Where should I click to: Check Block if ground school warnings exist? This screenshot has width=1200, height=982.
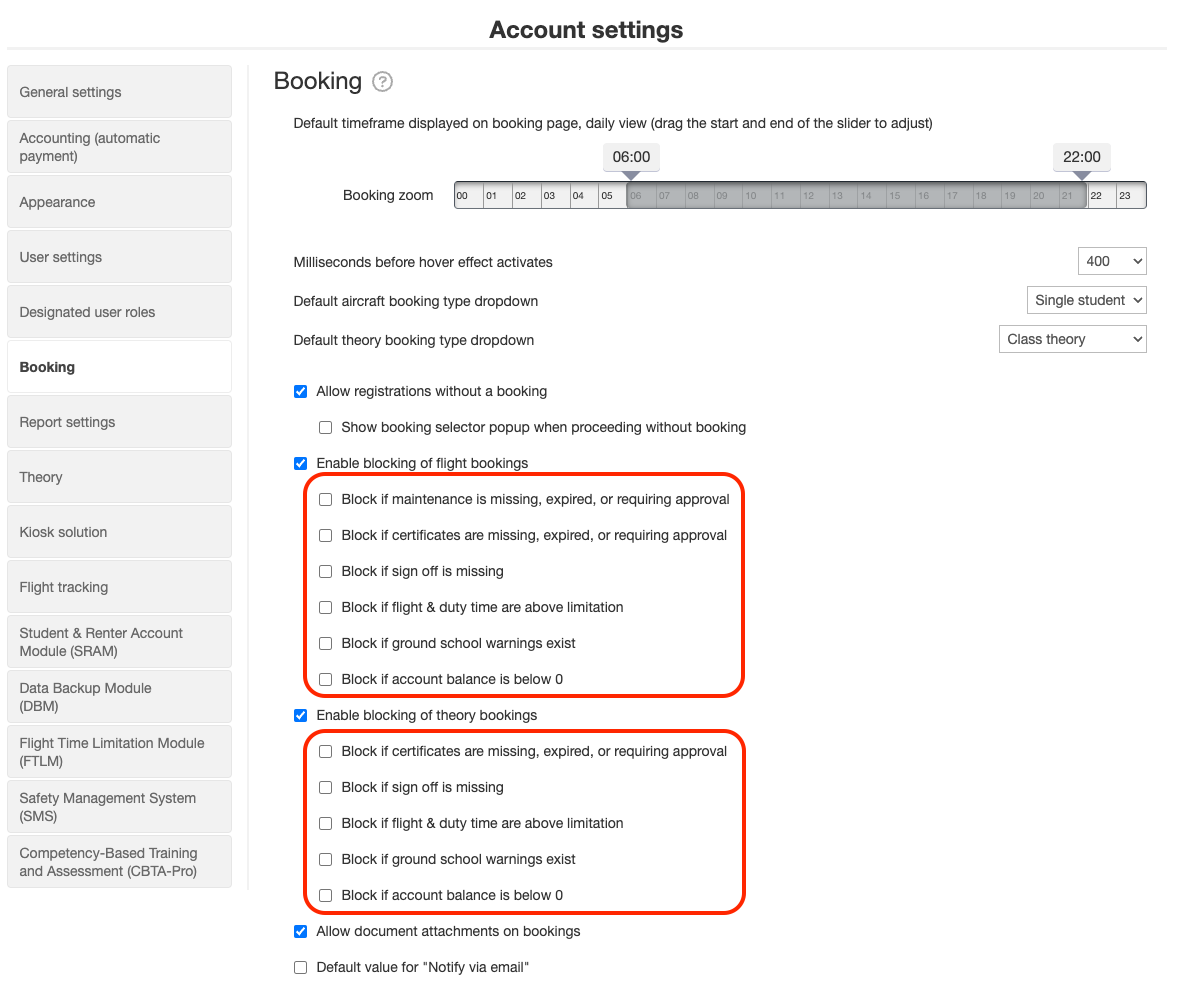pyautogui.click(x=325, y=643)
